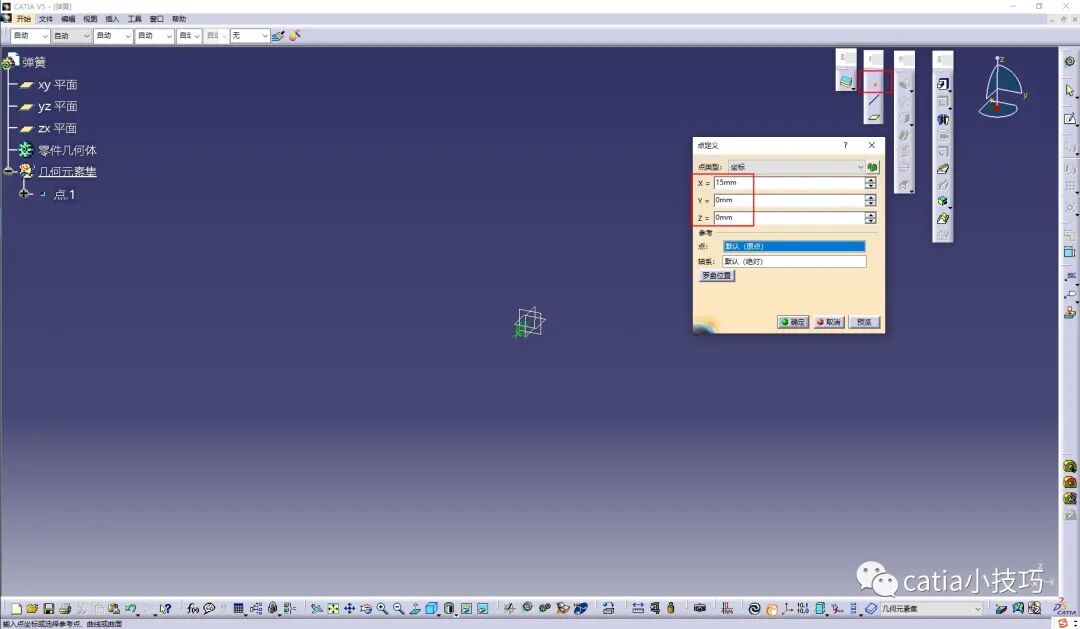
Task: Click the axis system 默认（绝对）field
Action: coord(794,261)
